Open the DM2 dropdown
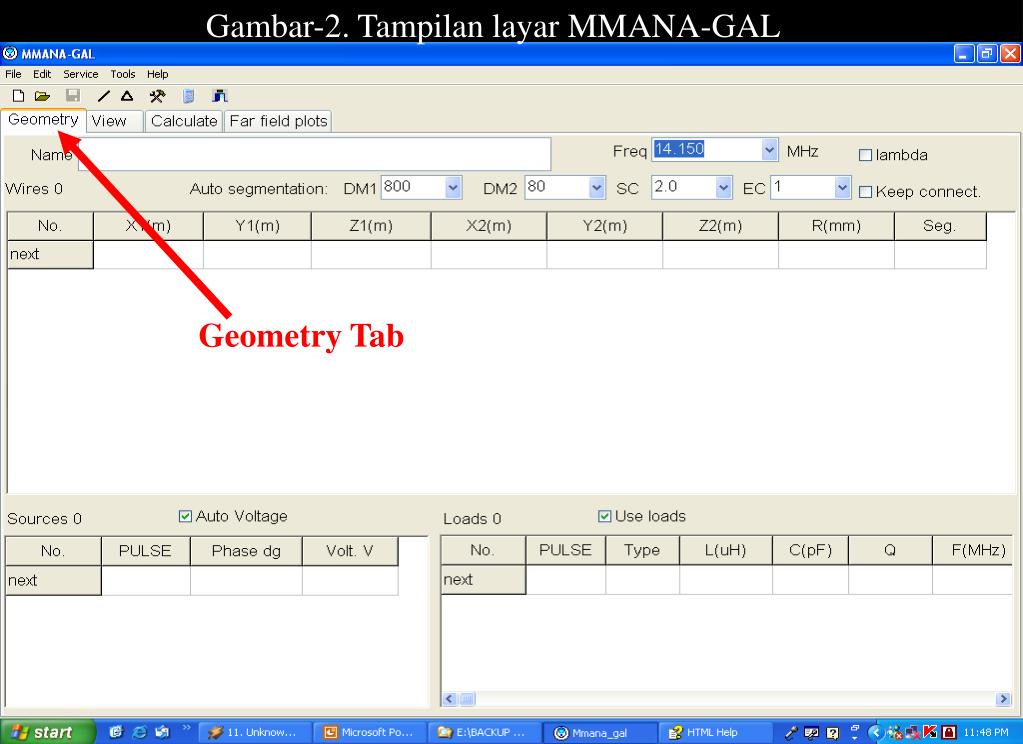The height and width of the screenshot is (744, 1023). [596, 188]
